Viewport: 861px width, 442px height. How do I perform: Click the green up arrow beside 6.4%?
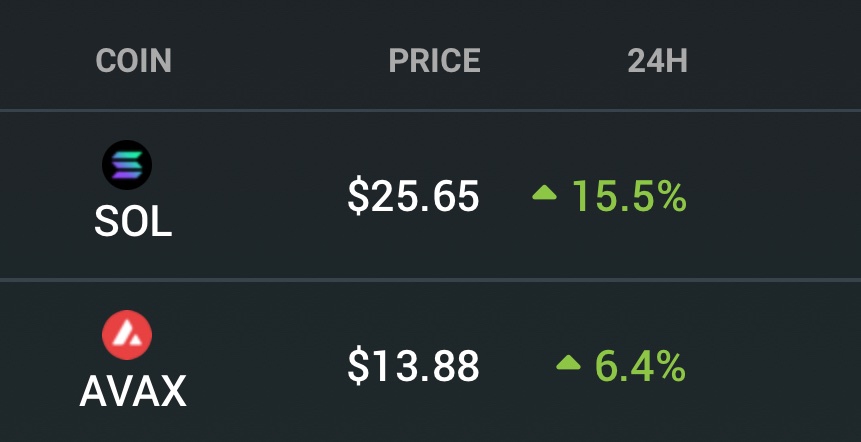tap(568, 362)
